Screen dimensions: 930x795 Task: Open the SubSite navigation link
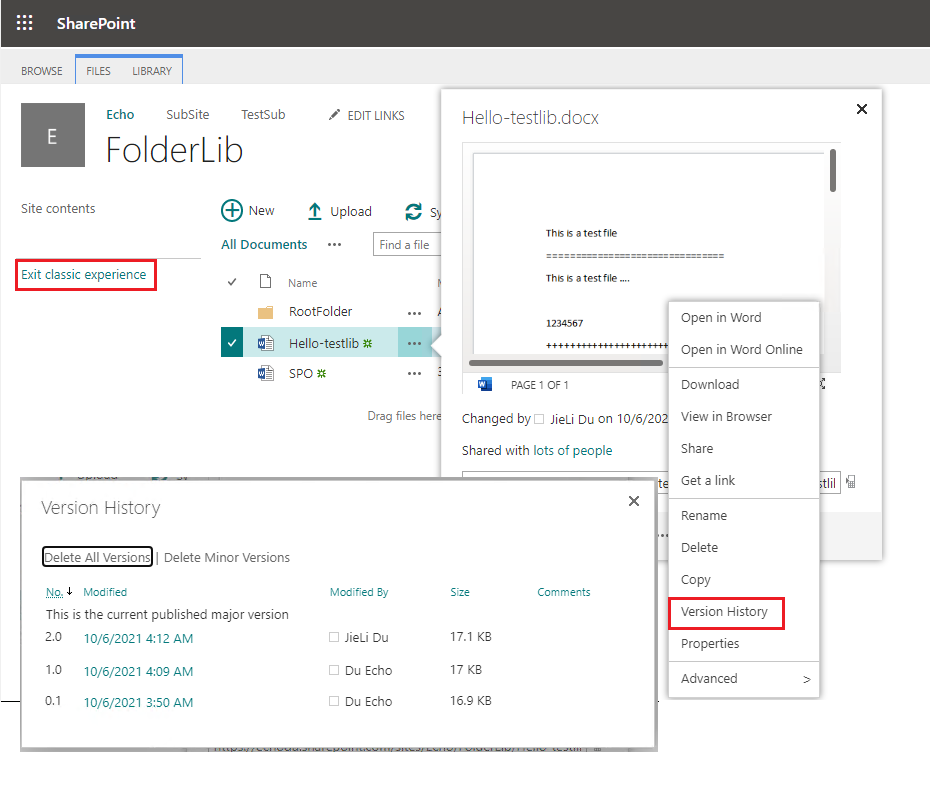[187, 115]
